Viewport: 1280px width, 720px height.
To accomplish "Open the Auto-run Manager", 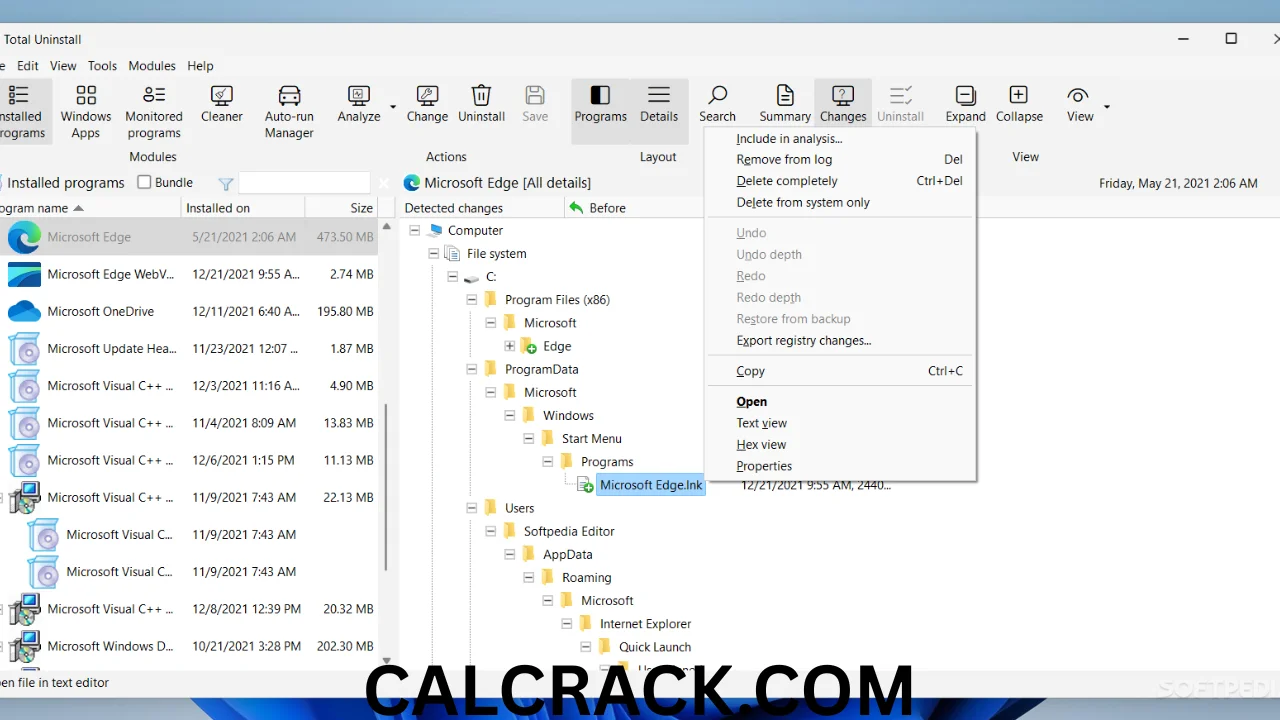I will (x=289, y=110).
